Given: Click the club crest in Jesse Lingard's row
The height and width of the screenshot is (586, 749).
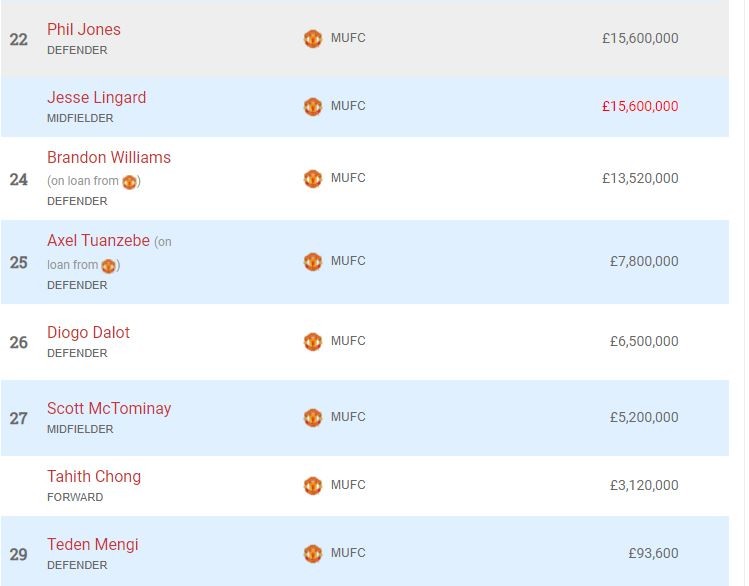Looking at the screenshot, I should (313, 106).
